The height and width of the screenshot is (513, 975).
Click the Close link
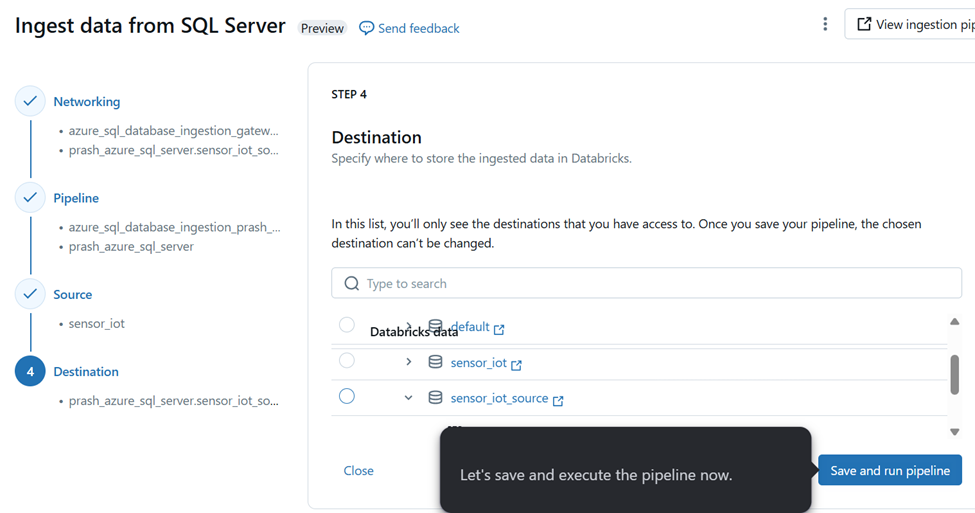pos(358,470)
